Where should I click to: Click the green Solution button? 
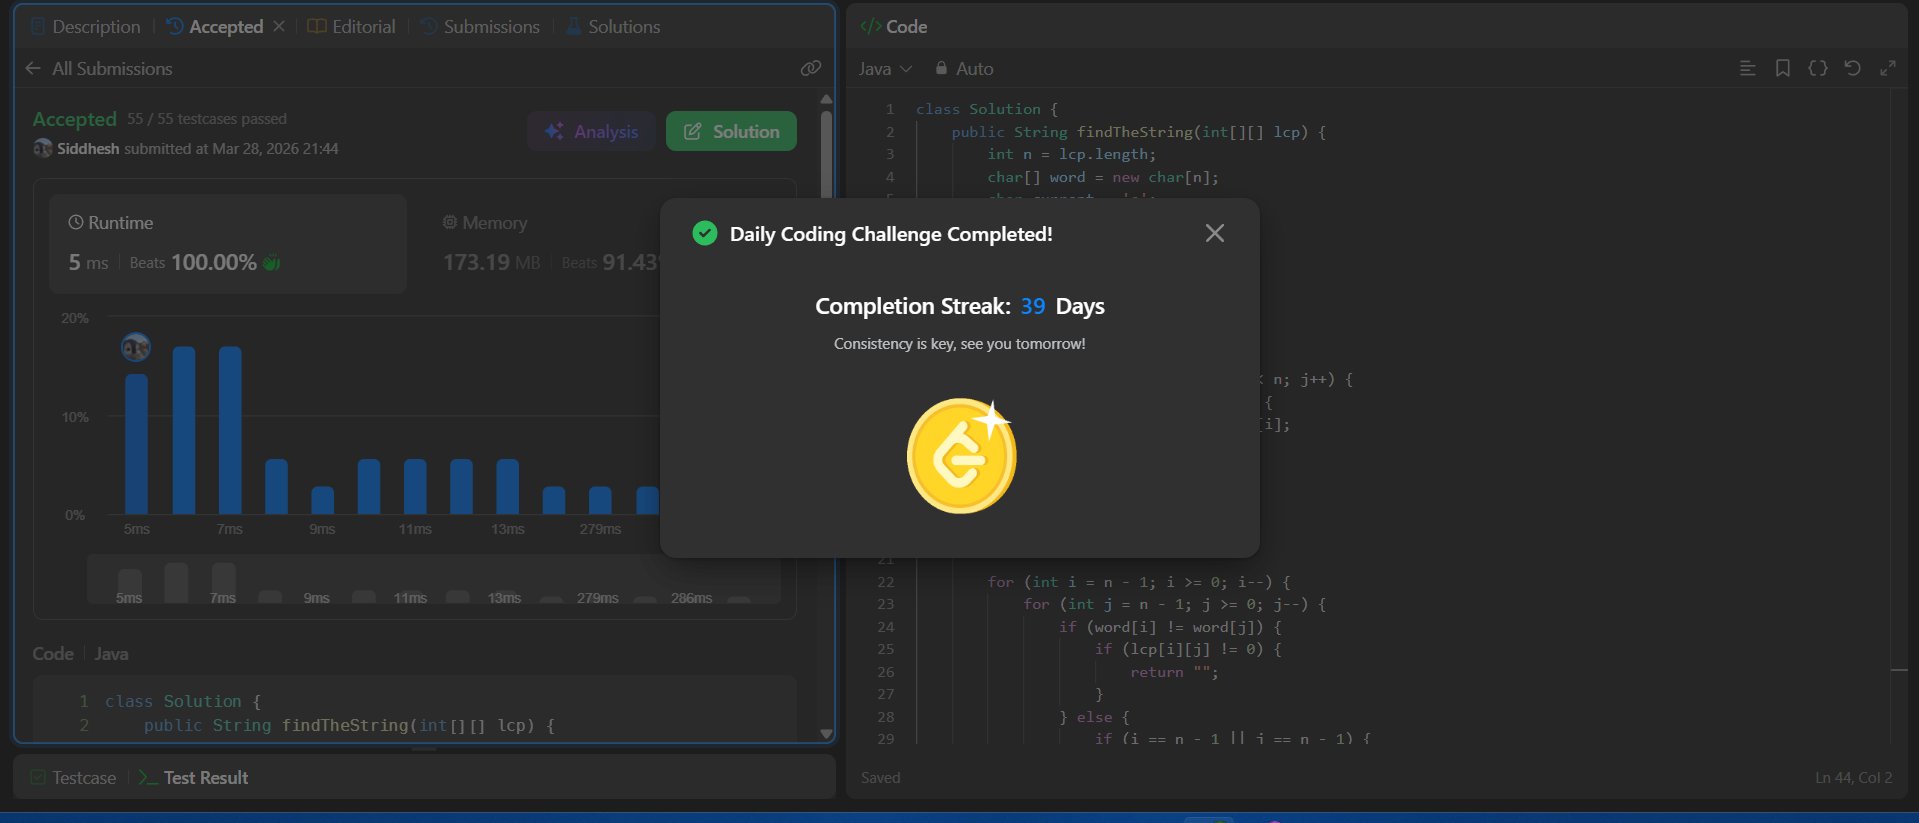point(731,131)
